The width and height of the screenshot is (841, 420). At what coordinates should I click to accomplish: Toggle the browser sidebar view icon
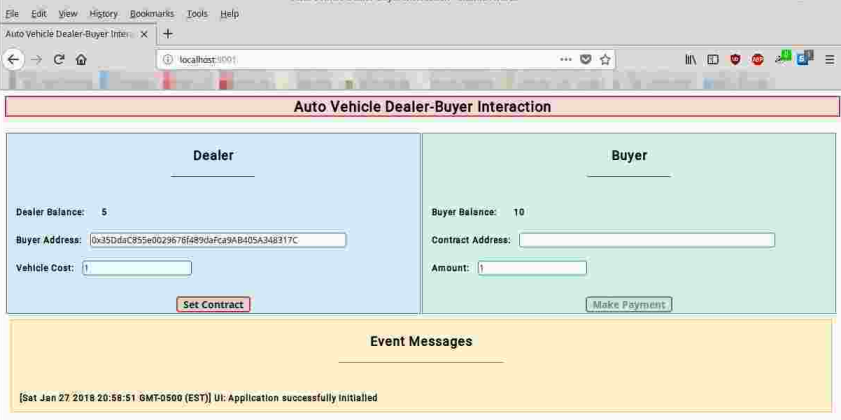(x=713, y=60)
